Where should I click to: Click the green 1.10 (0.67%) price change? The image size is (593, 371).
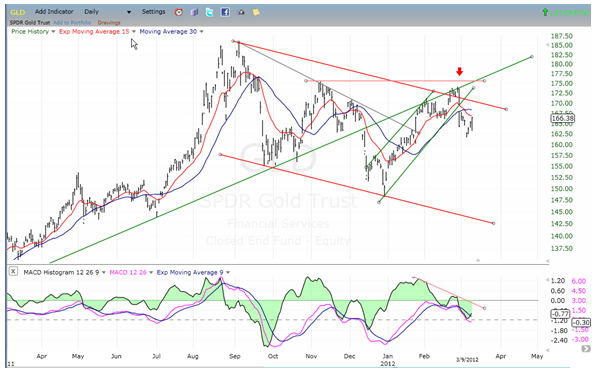click(569, 12)
